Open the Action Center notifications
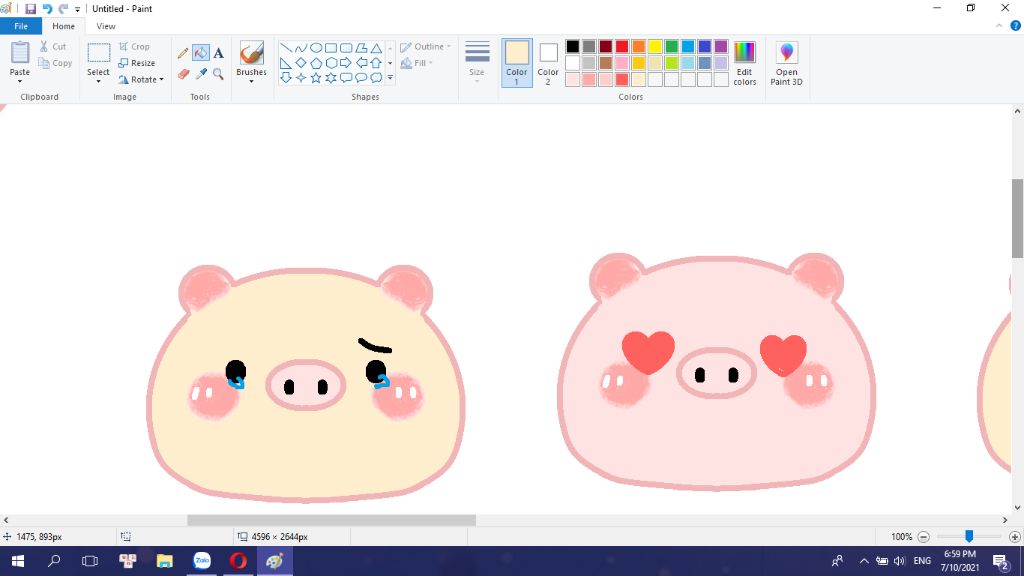 point(1001,561)
